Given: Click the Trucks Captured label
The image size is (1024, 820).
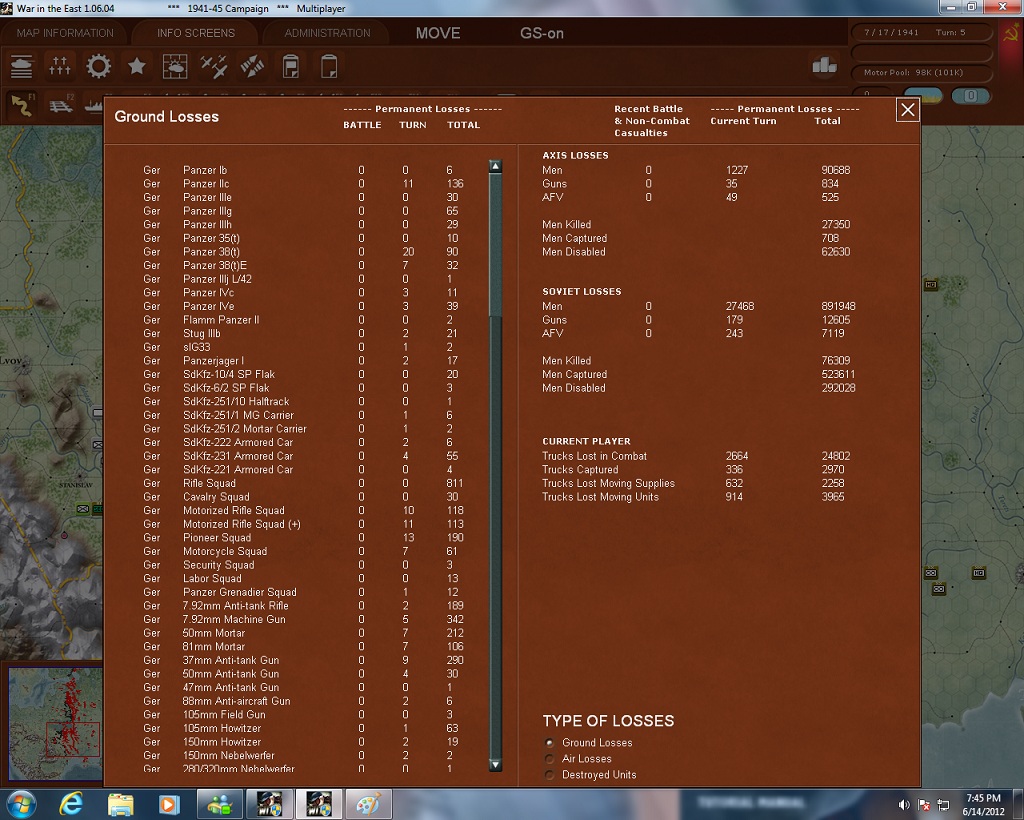Looking at the screenshot, I should [x=580, y=470].
